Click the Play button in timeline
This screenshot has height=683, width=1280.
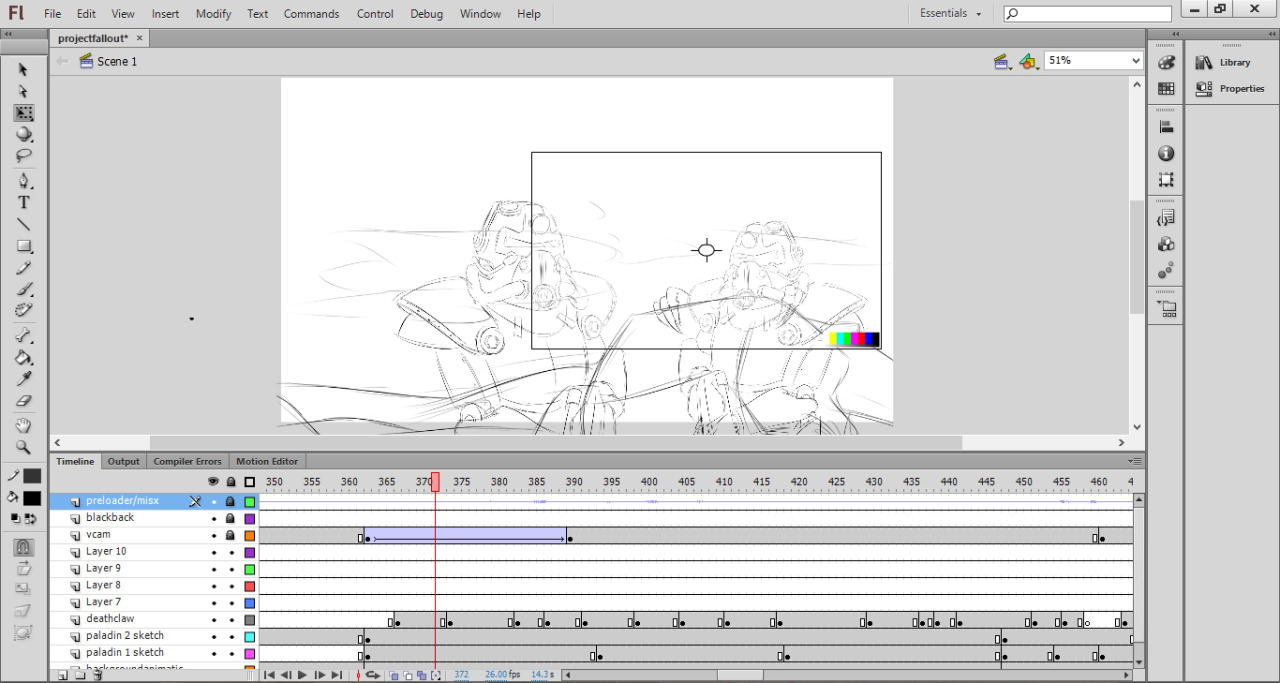click(302, 675)
